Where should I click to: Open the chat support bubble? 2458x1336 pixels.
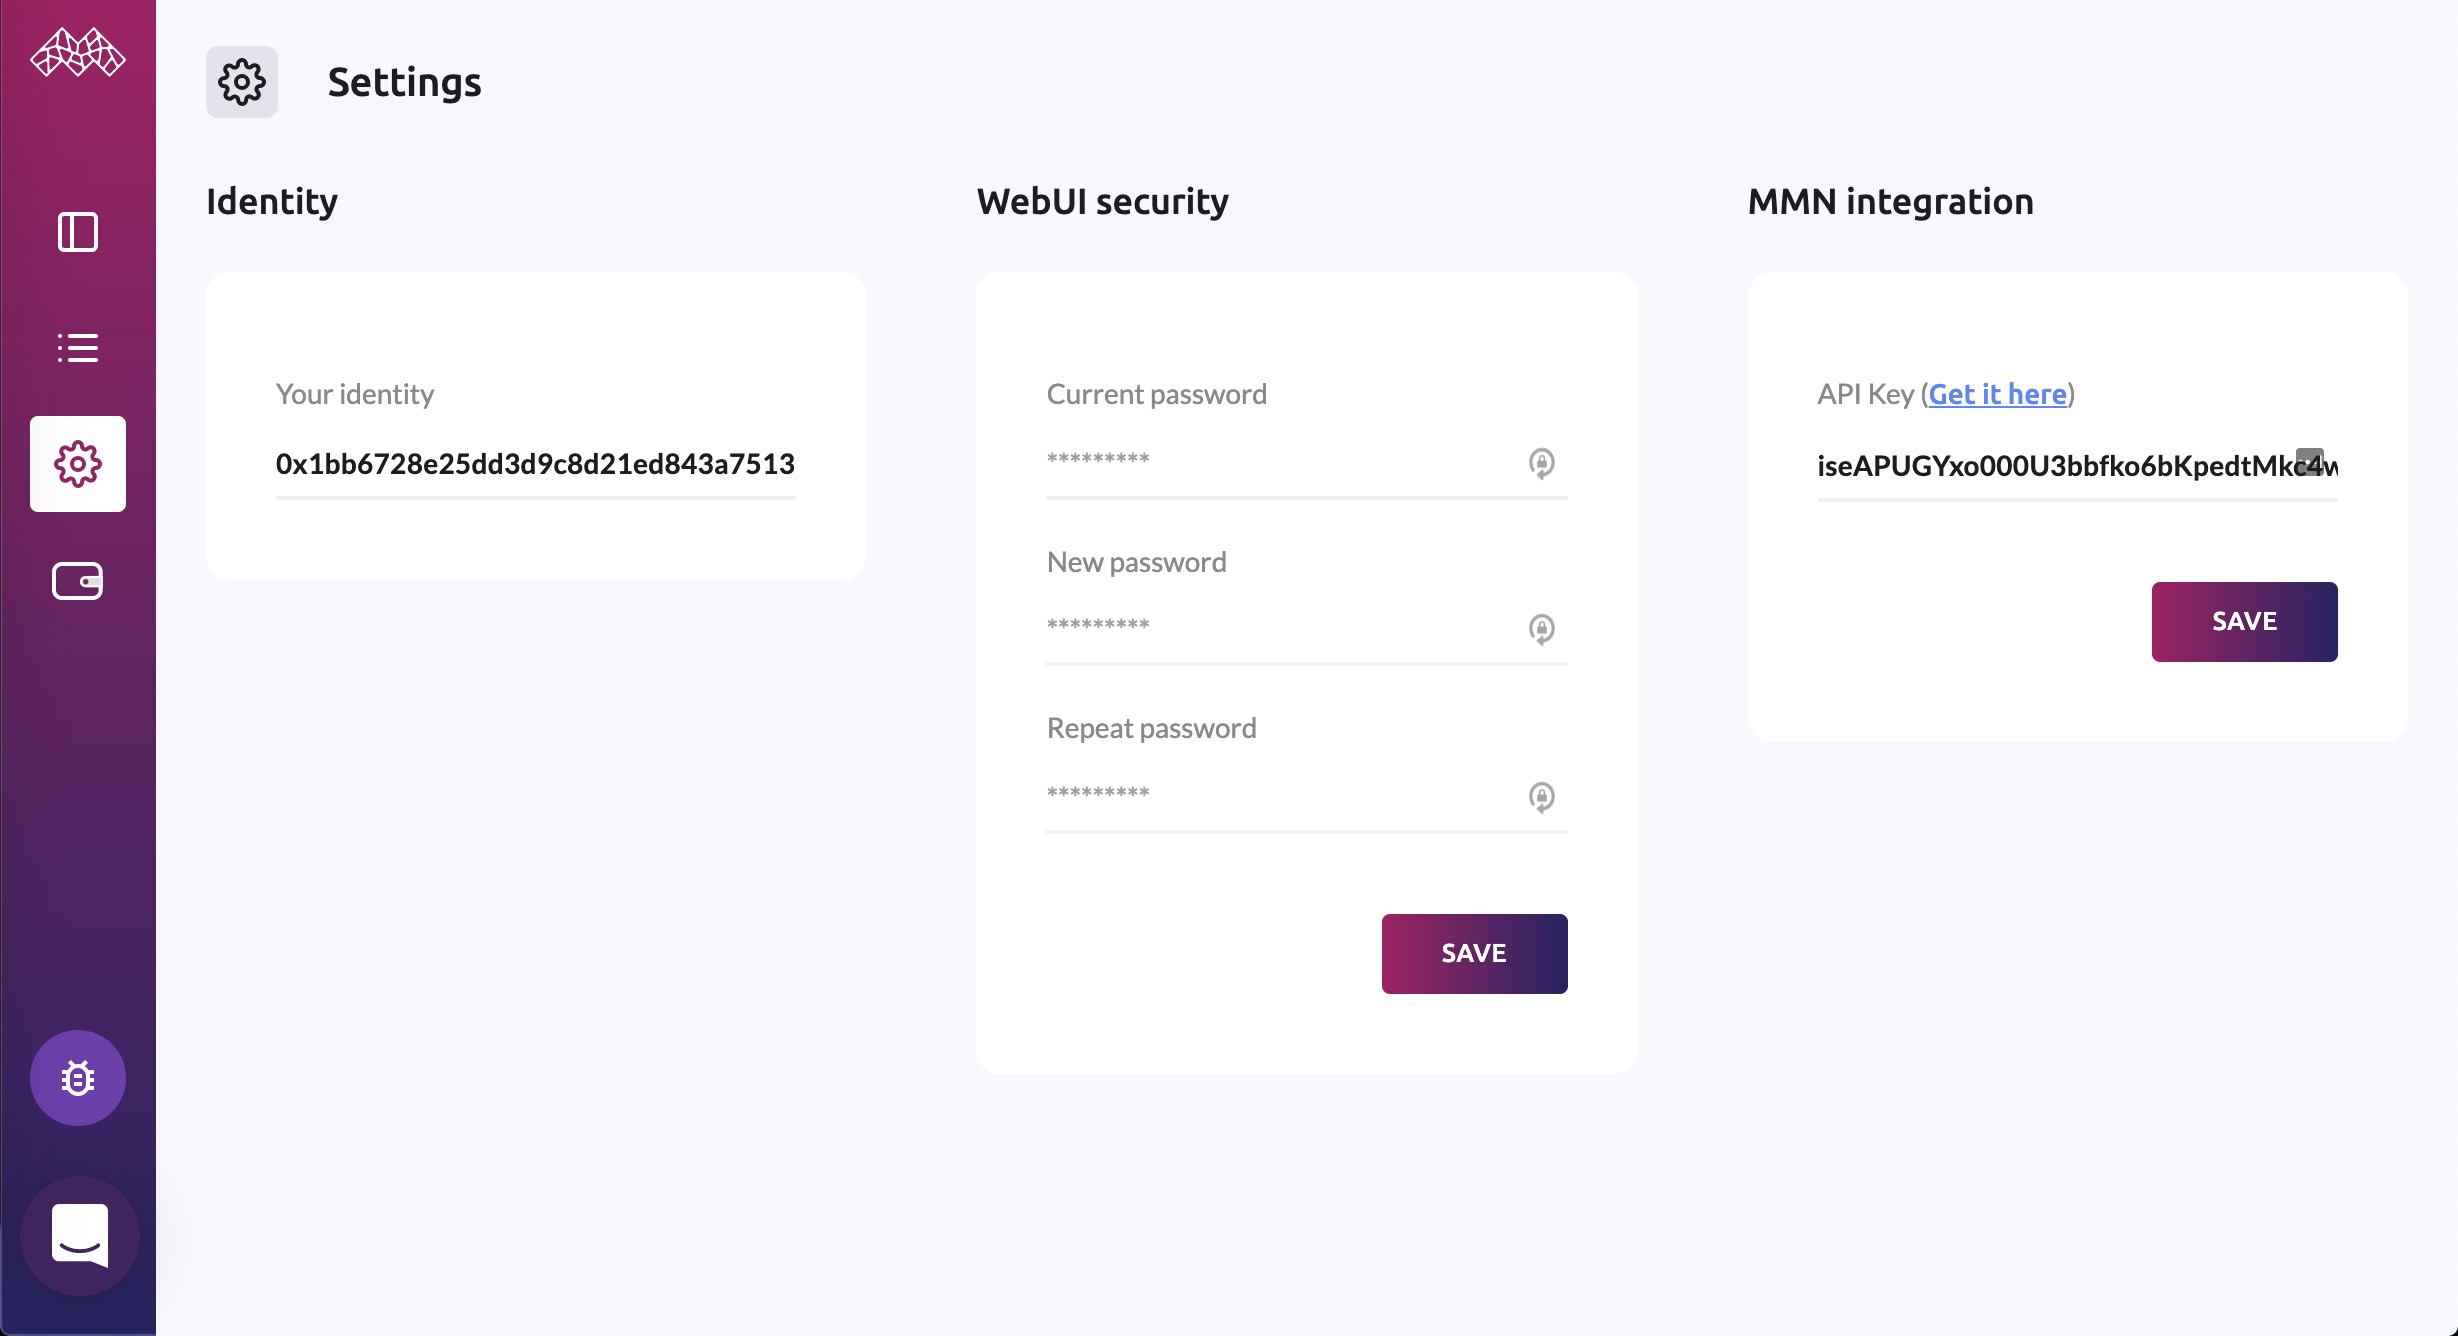pyautogui.click(x=80, y=1236)
